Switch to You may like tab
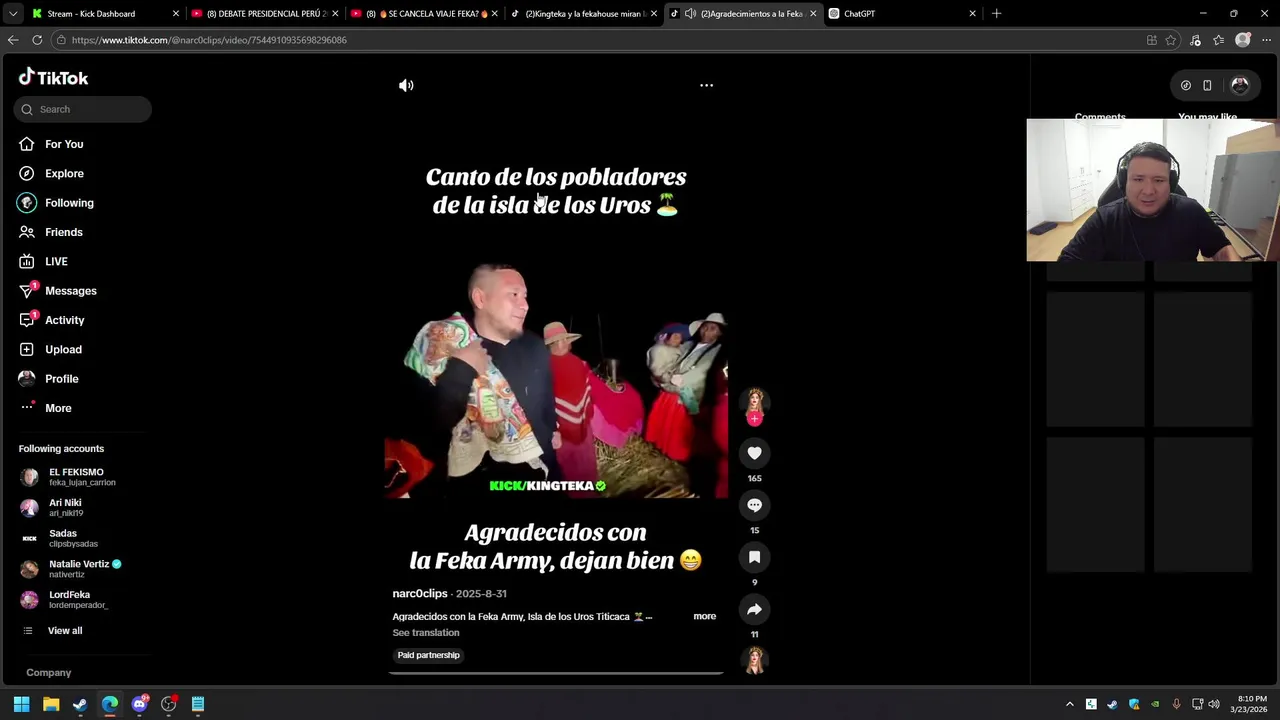 tap(1207, 116)
